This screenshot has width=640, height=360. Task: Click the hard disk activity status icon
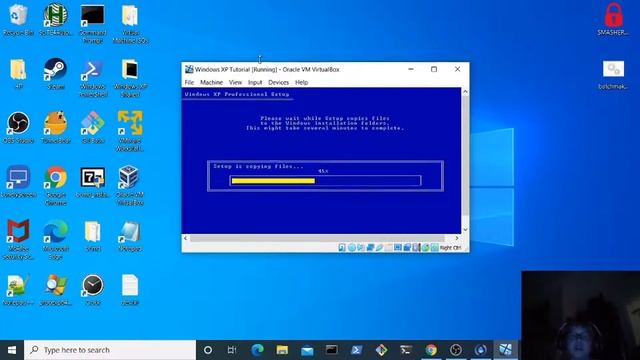click(342, 247)
